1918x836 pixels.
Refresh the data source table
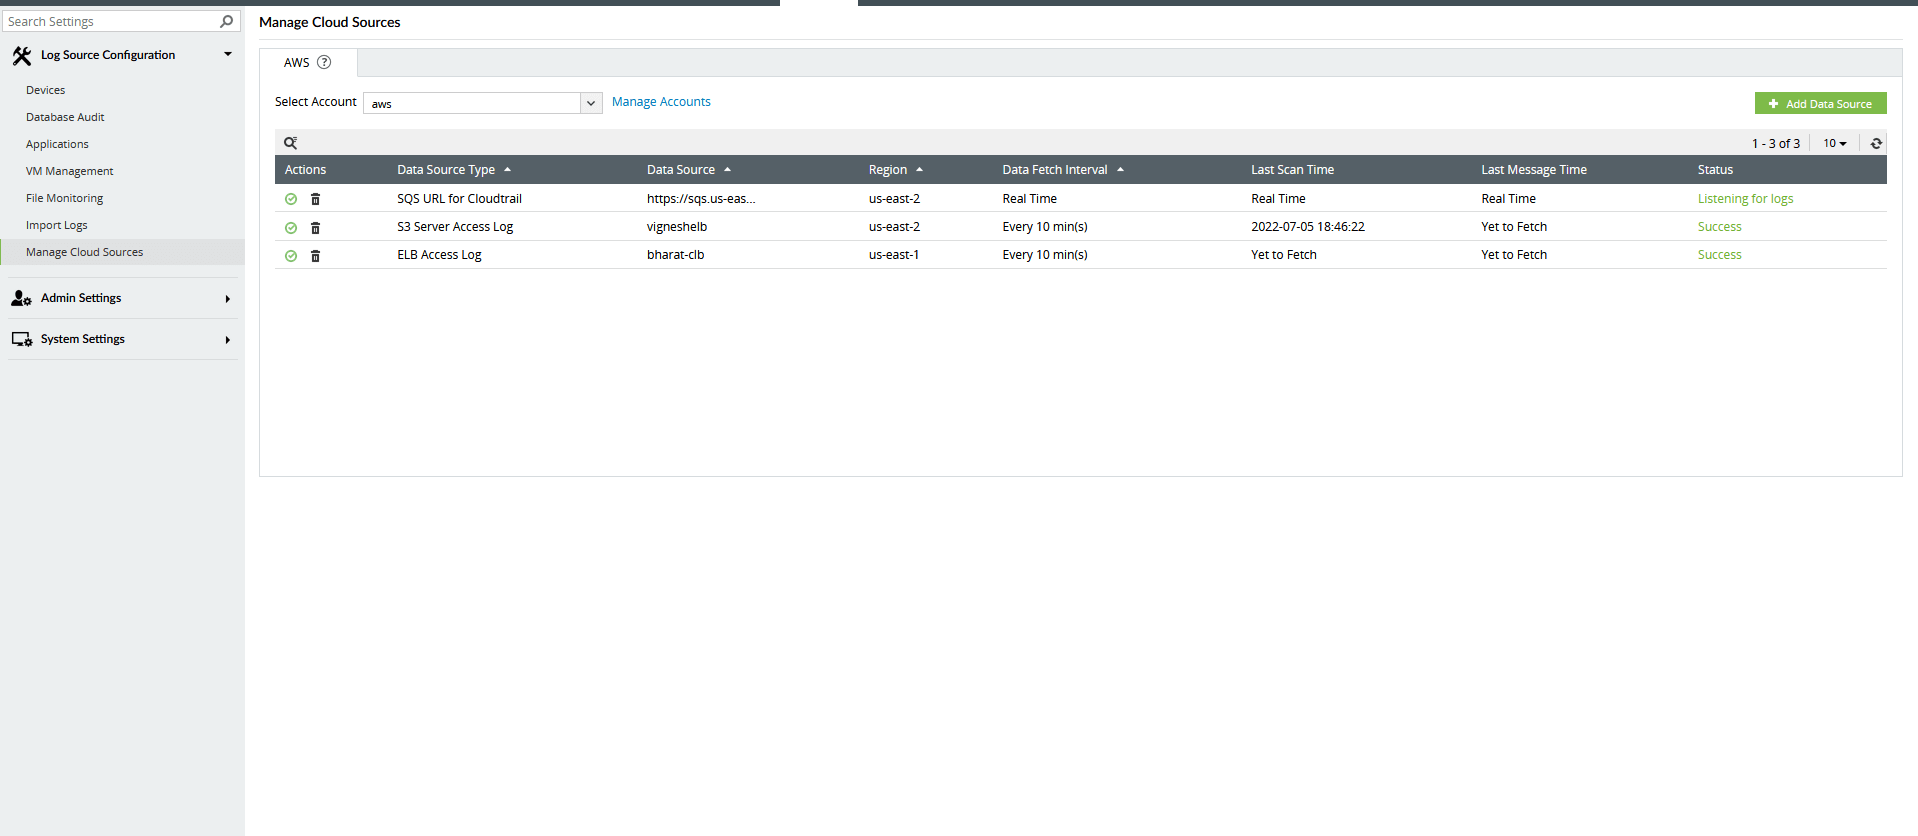pyautogui.click(x=1876, y=143)
